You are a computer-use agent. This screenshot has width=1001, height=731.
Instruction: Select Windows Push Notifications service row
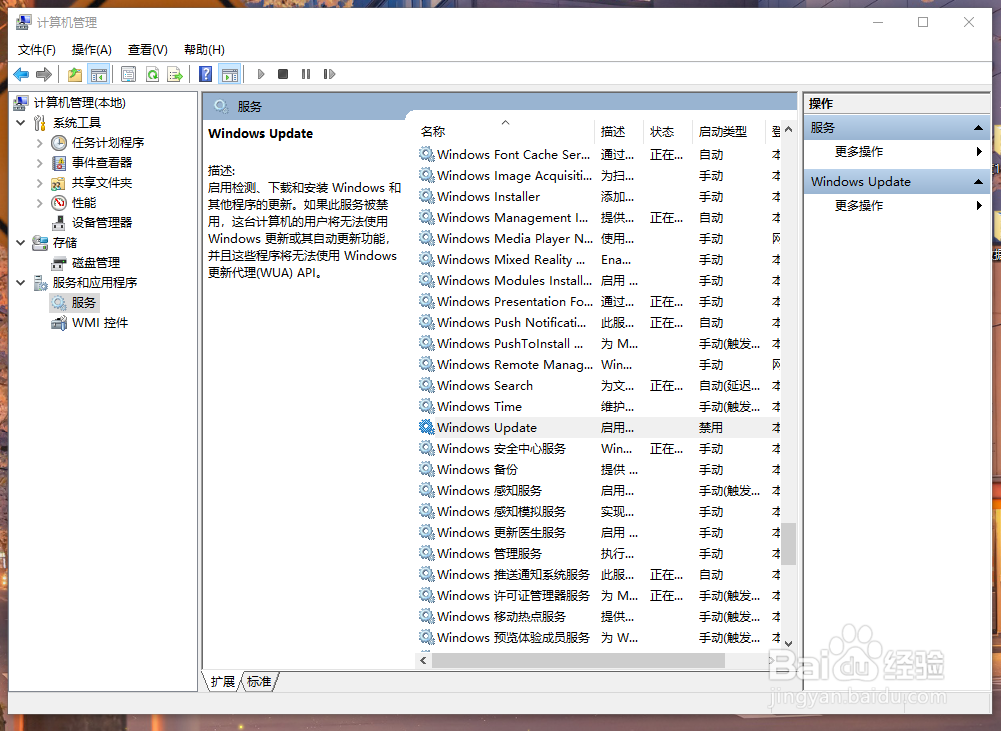tap(599, 323)
